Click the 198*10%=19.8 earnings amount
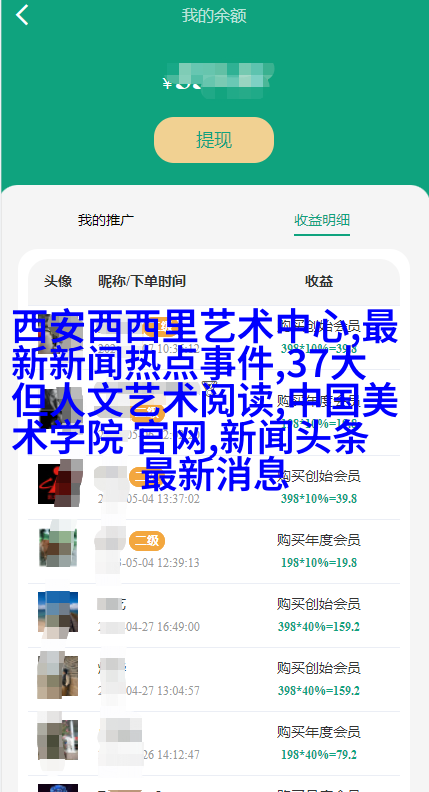 (x=319, y=562)
